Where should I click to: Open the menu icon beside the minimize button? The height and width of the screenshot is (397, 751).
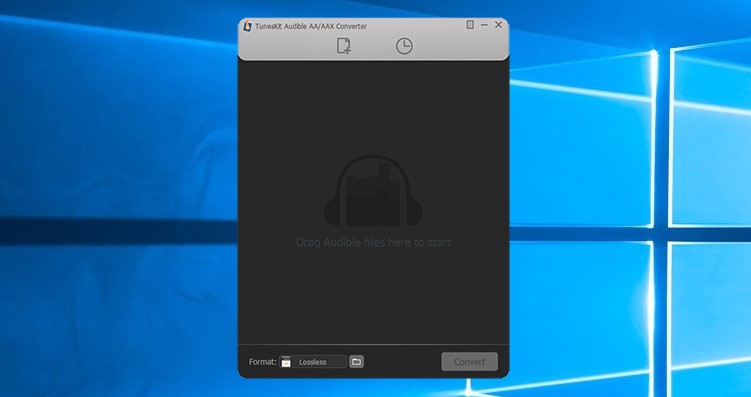[470, 24]
